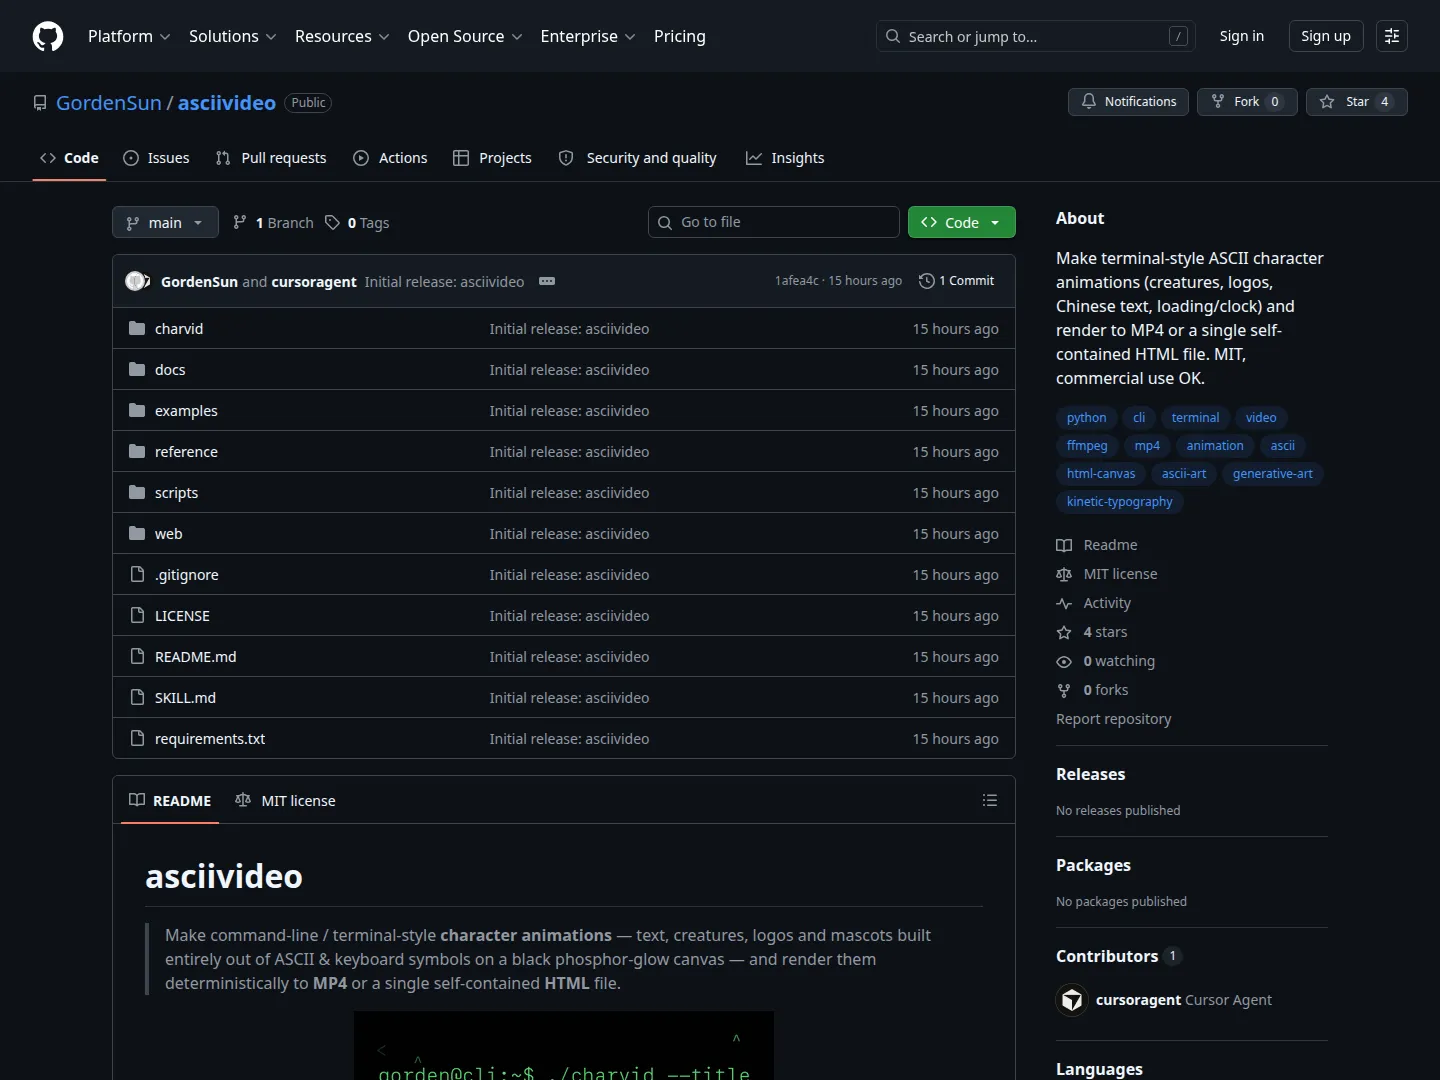Switch to the Insights tab
Viewport: 1440px width, 1080px height.
pos(785,158)
